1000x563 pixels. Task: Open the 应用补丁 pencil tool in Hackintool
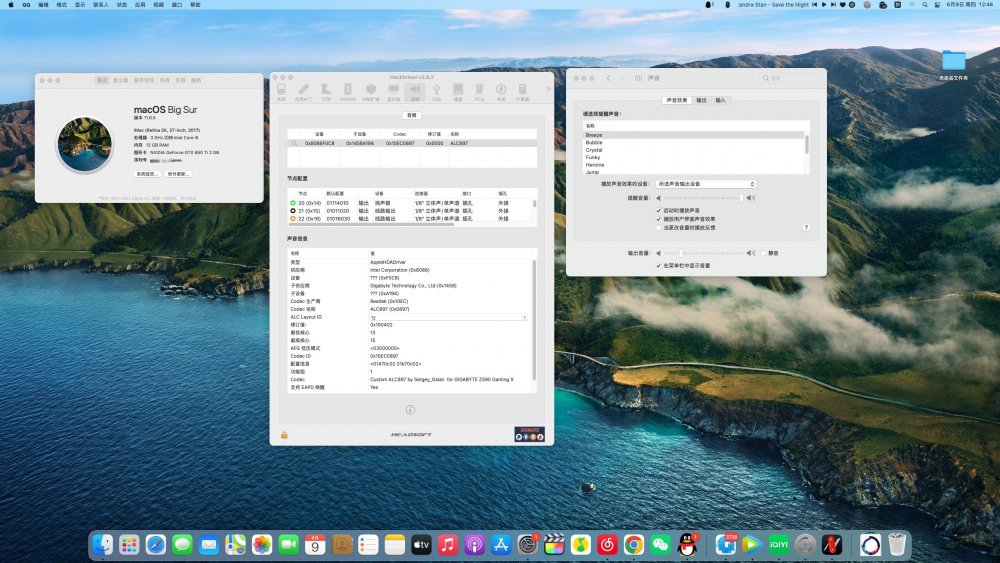click(x=303, y=92)
